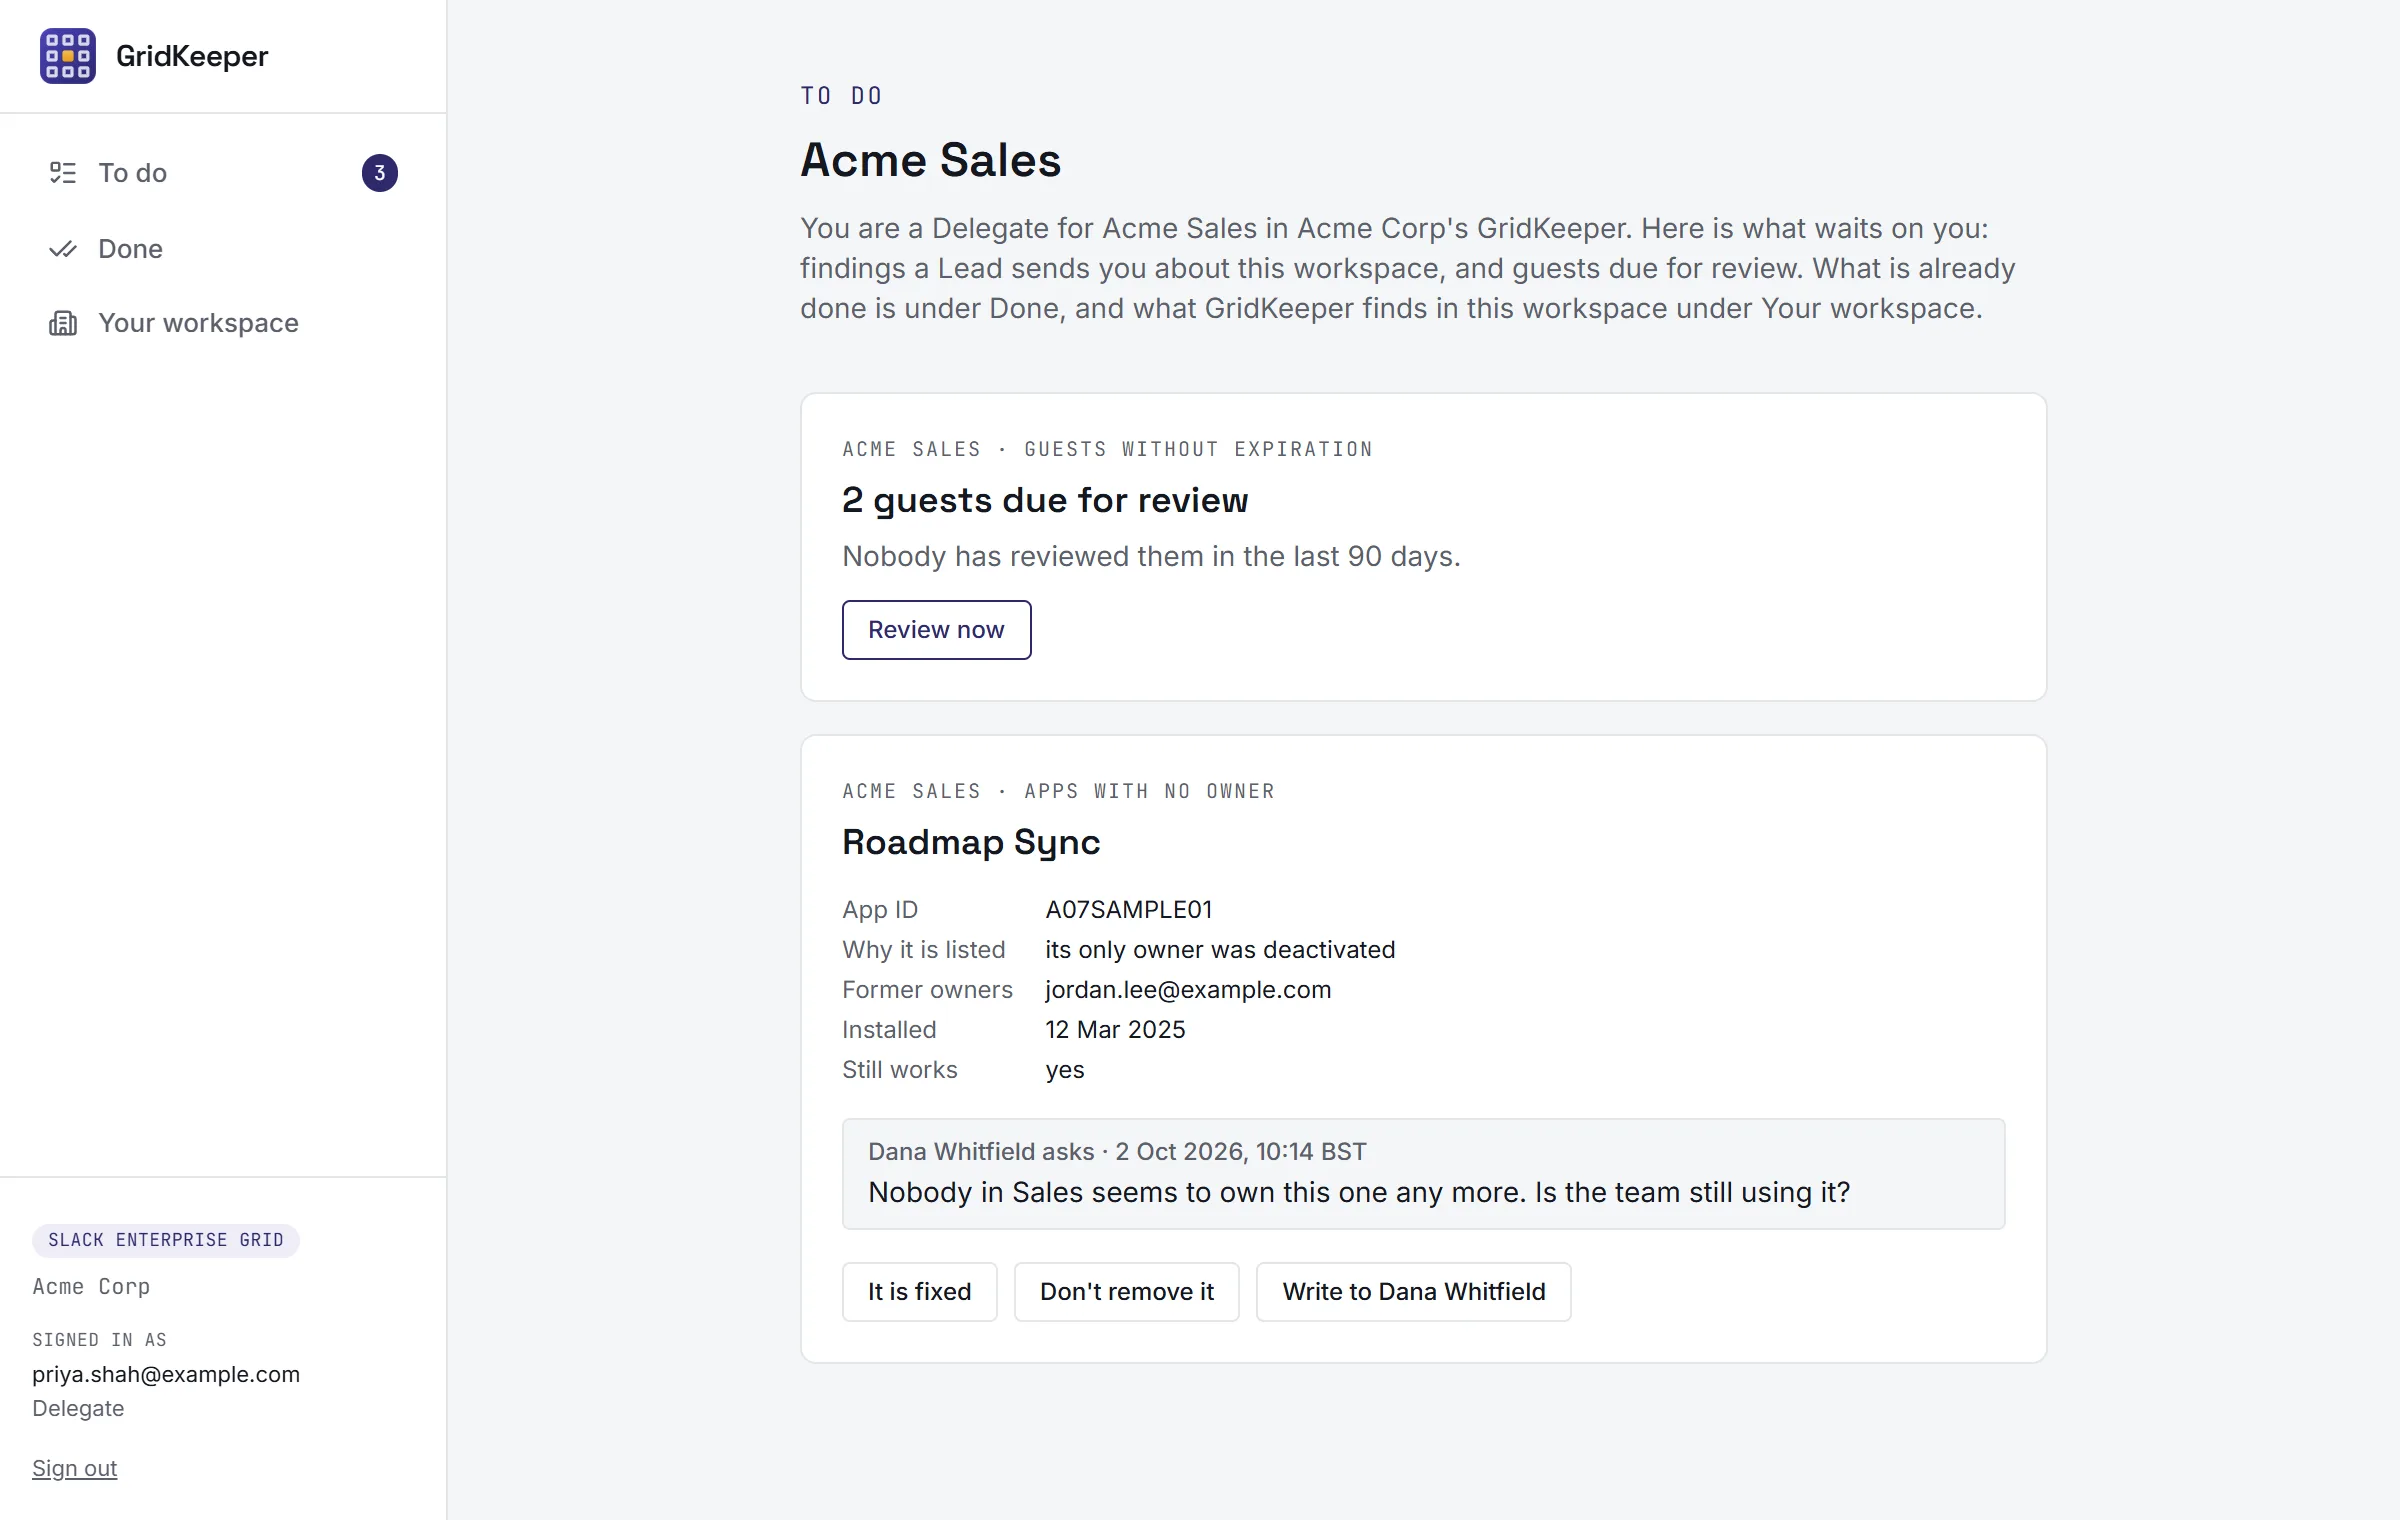Select the App ID value A07SAMPLE01
The image size is (2400, 1520).
click(1129, 910)
